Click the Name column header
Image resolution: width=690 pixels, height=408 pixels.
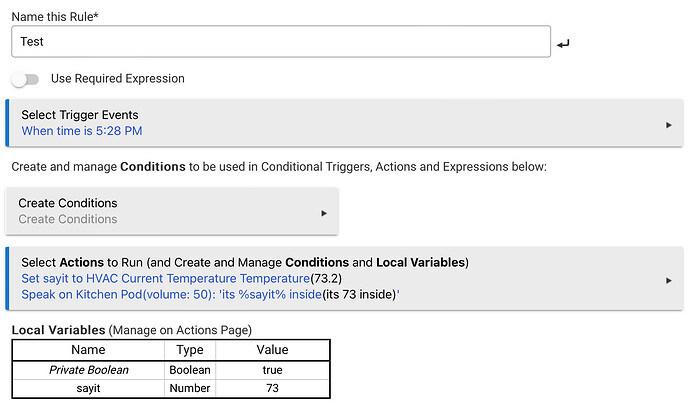point(88,350)
